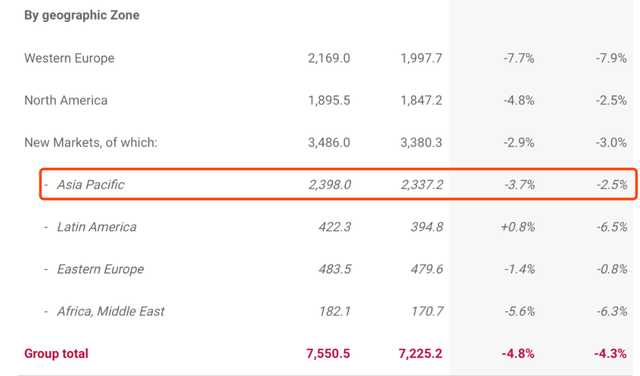This screenshot has width=640, height=376.
Task: Click the 'By geographic Zone' heading
Action: pyautogui.click(x=82, y=16)
